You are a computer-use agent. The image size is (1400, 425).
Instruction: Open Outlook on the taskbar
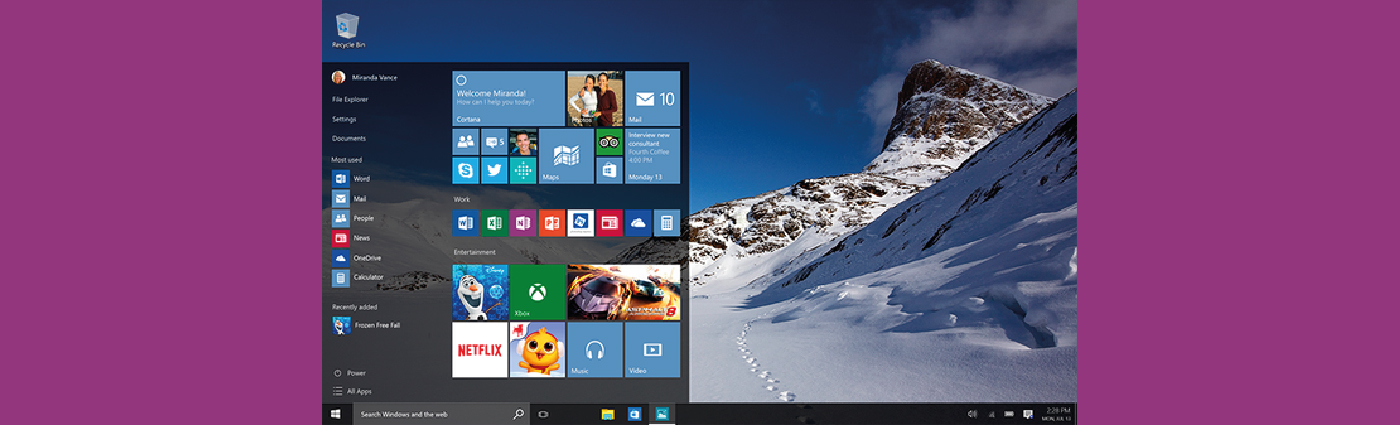tap(634, 414)
